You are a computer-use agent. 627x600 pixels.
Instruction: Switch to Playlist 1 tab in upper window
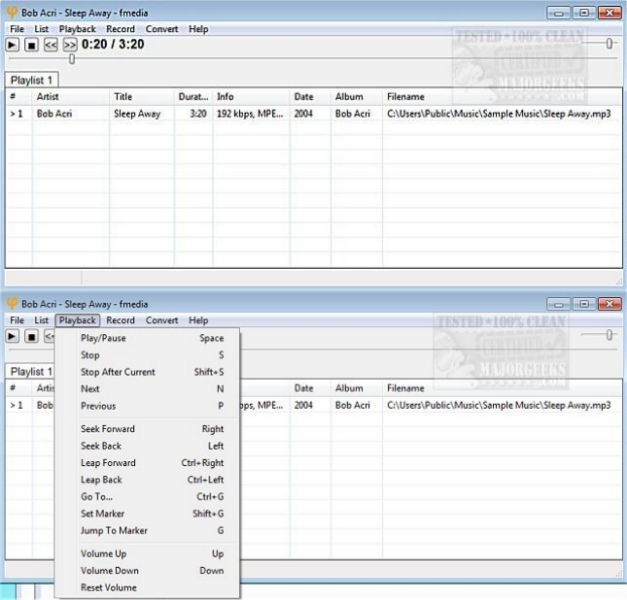(x=32, y=79)
